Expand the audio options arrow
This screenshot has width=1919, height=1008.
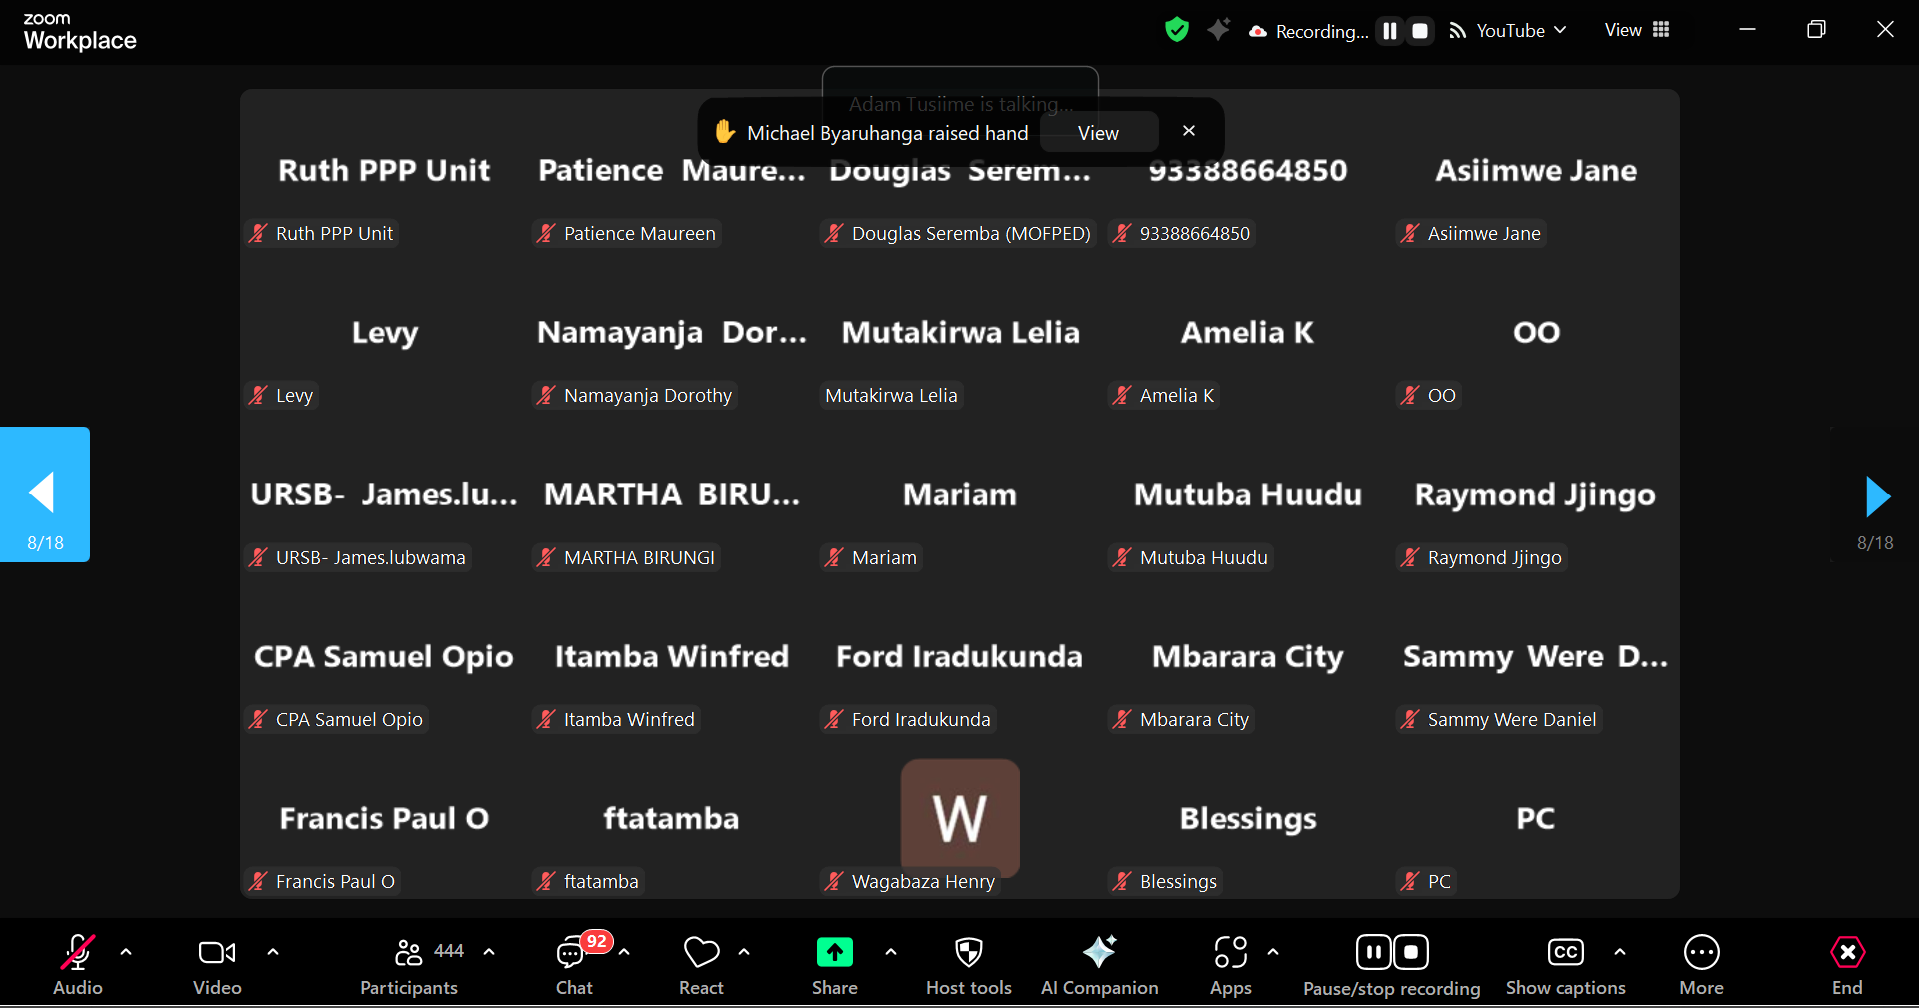[126, 952]
